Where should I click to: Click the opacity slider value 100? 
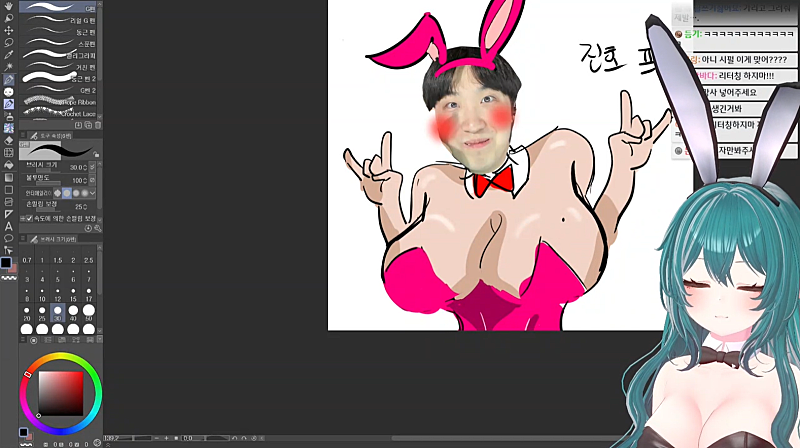[78, 181]
